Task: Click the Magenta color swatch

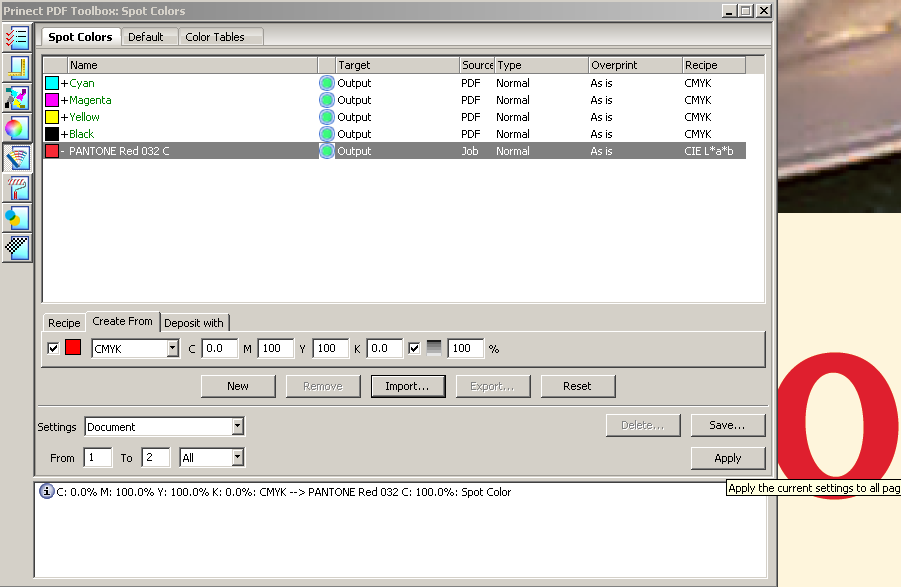Action: click(52, 100)
